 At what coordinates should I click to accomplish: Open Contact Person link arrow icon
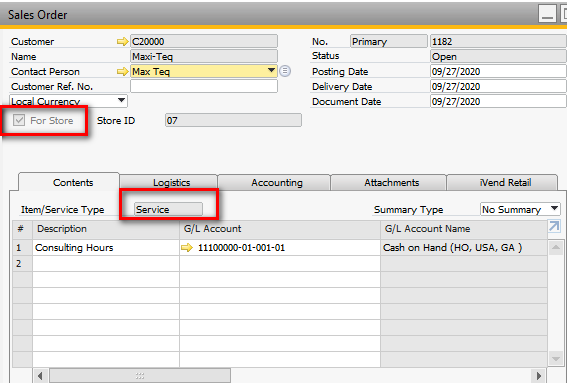point(123,72)
